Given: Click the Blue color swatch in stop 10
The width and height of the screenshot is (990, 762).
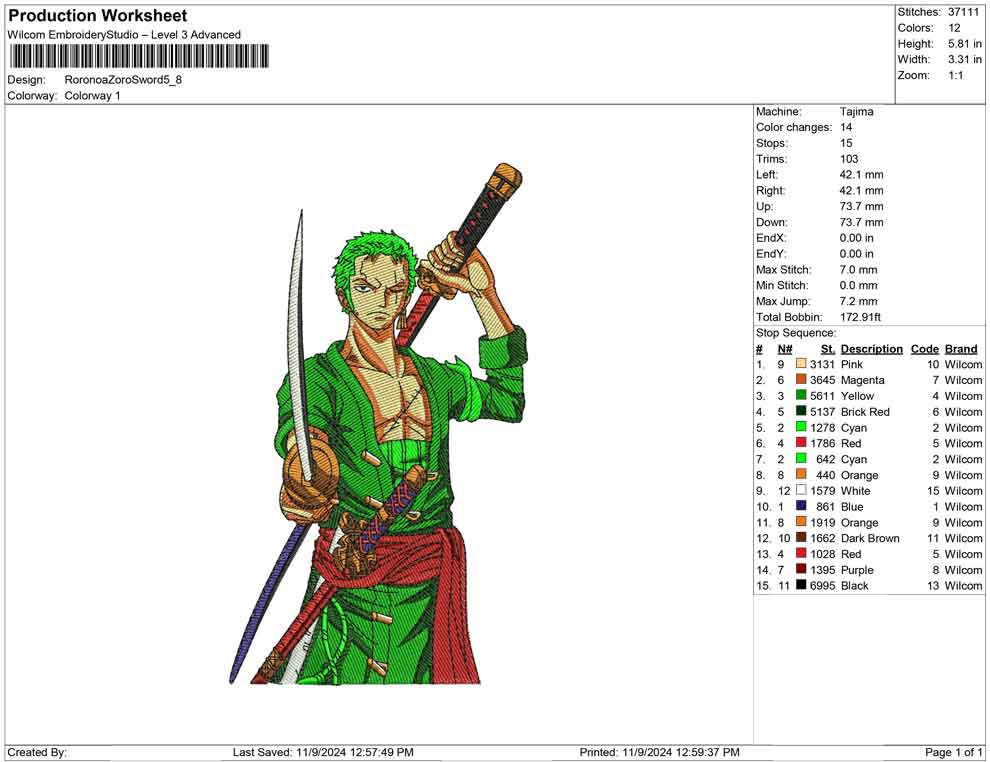Looking at the screenshot, I should tap(801, 507).
